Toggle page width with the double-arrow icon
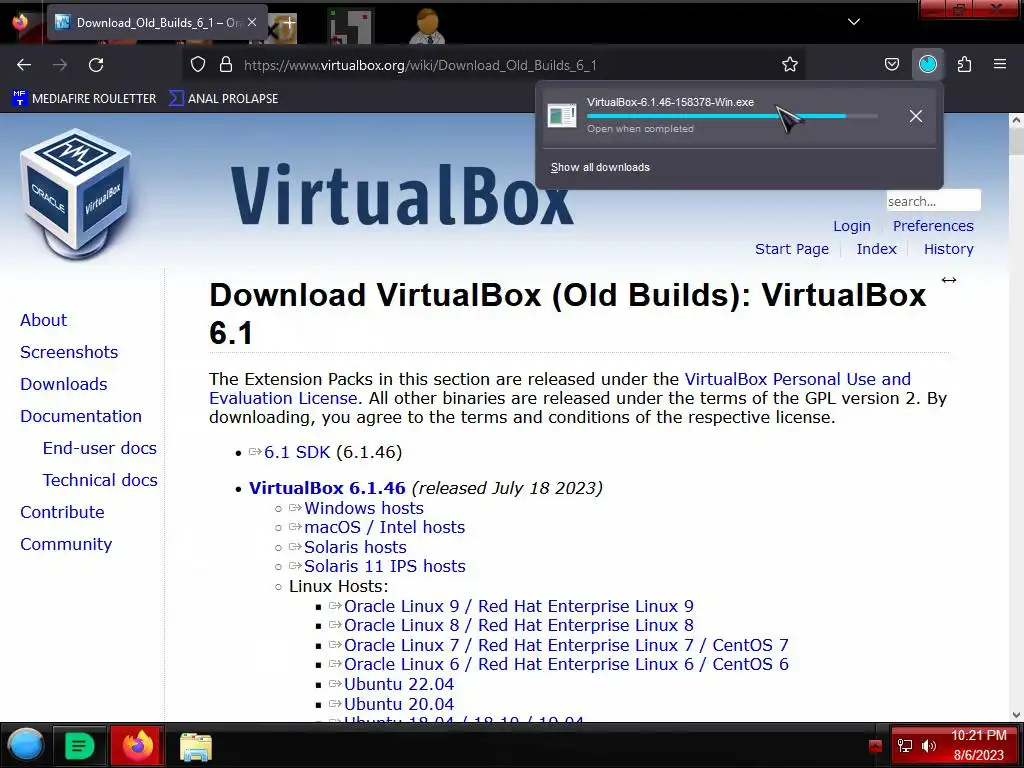Viewport: 1024px width, 768px height. 948,280
